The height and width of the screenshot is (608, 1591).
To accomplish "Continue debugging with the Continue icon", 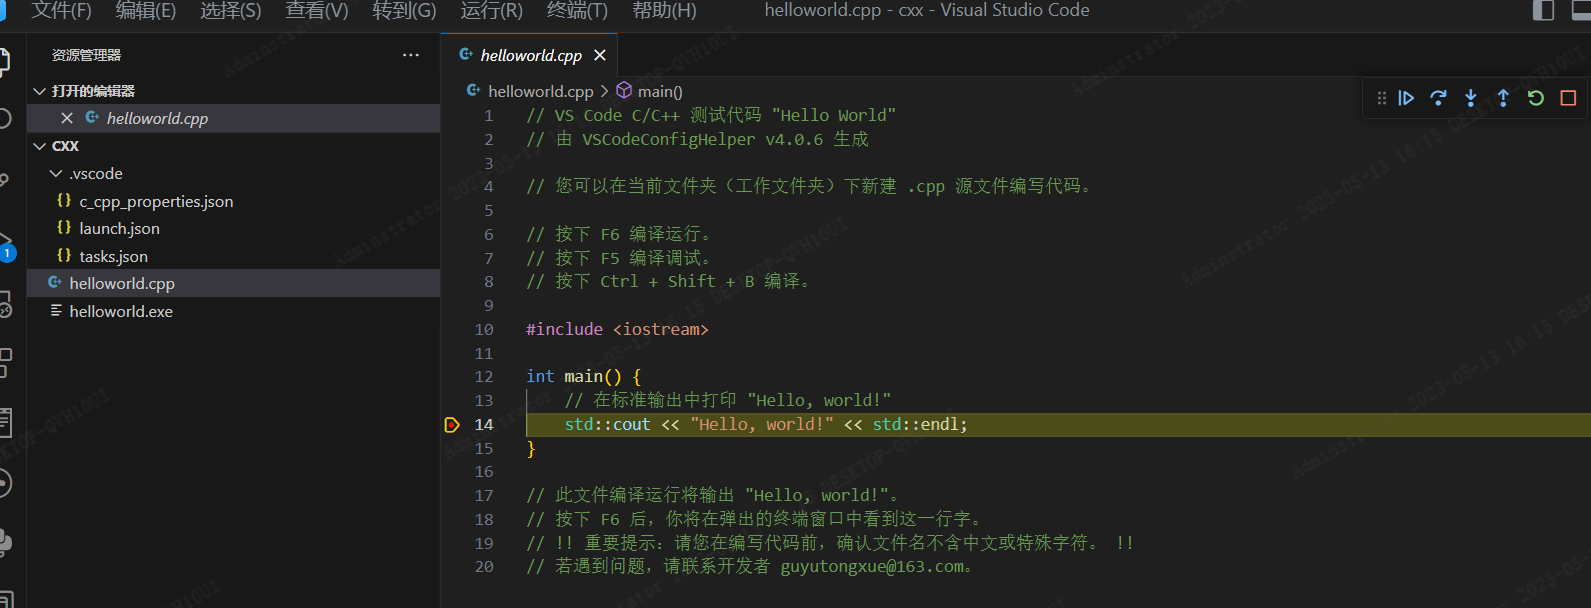I will tap(1406, 98).
